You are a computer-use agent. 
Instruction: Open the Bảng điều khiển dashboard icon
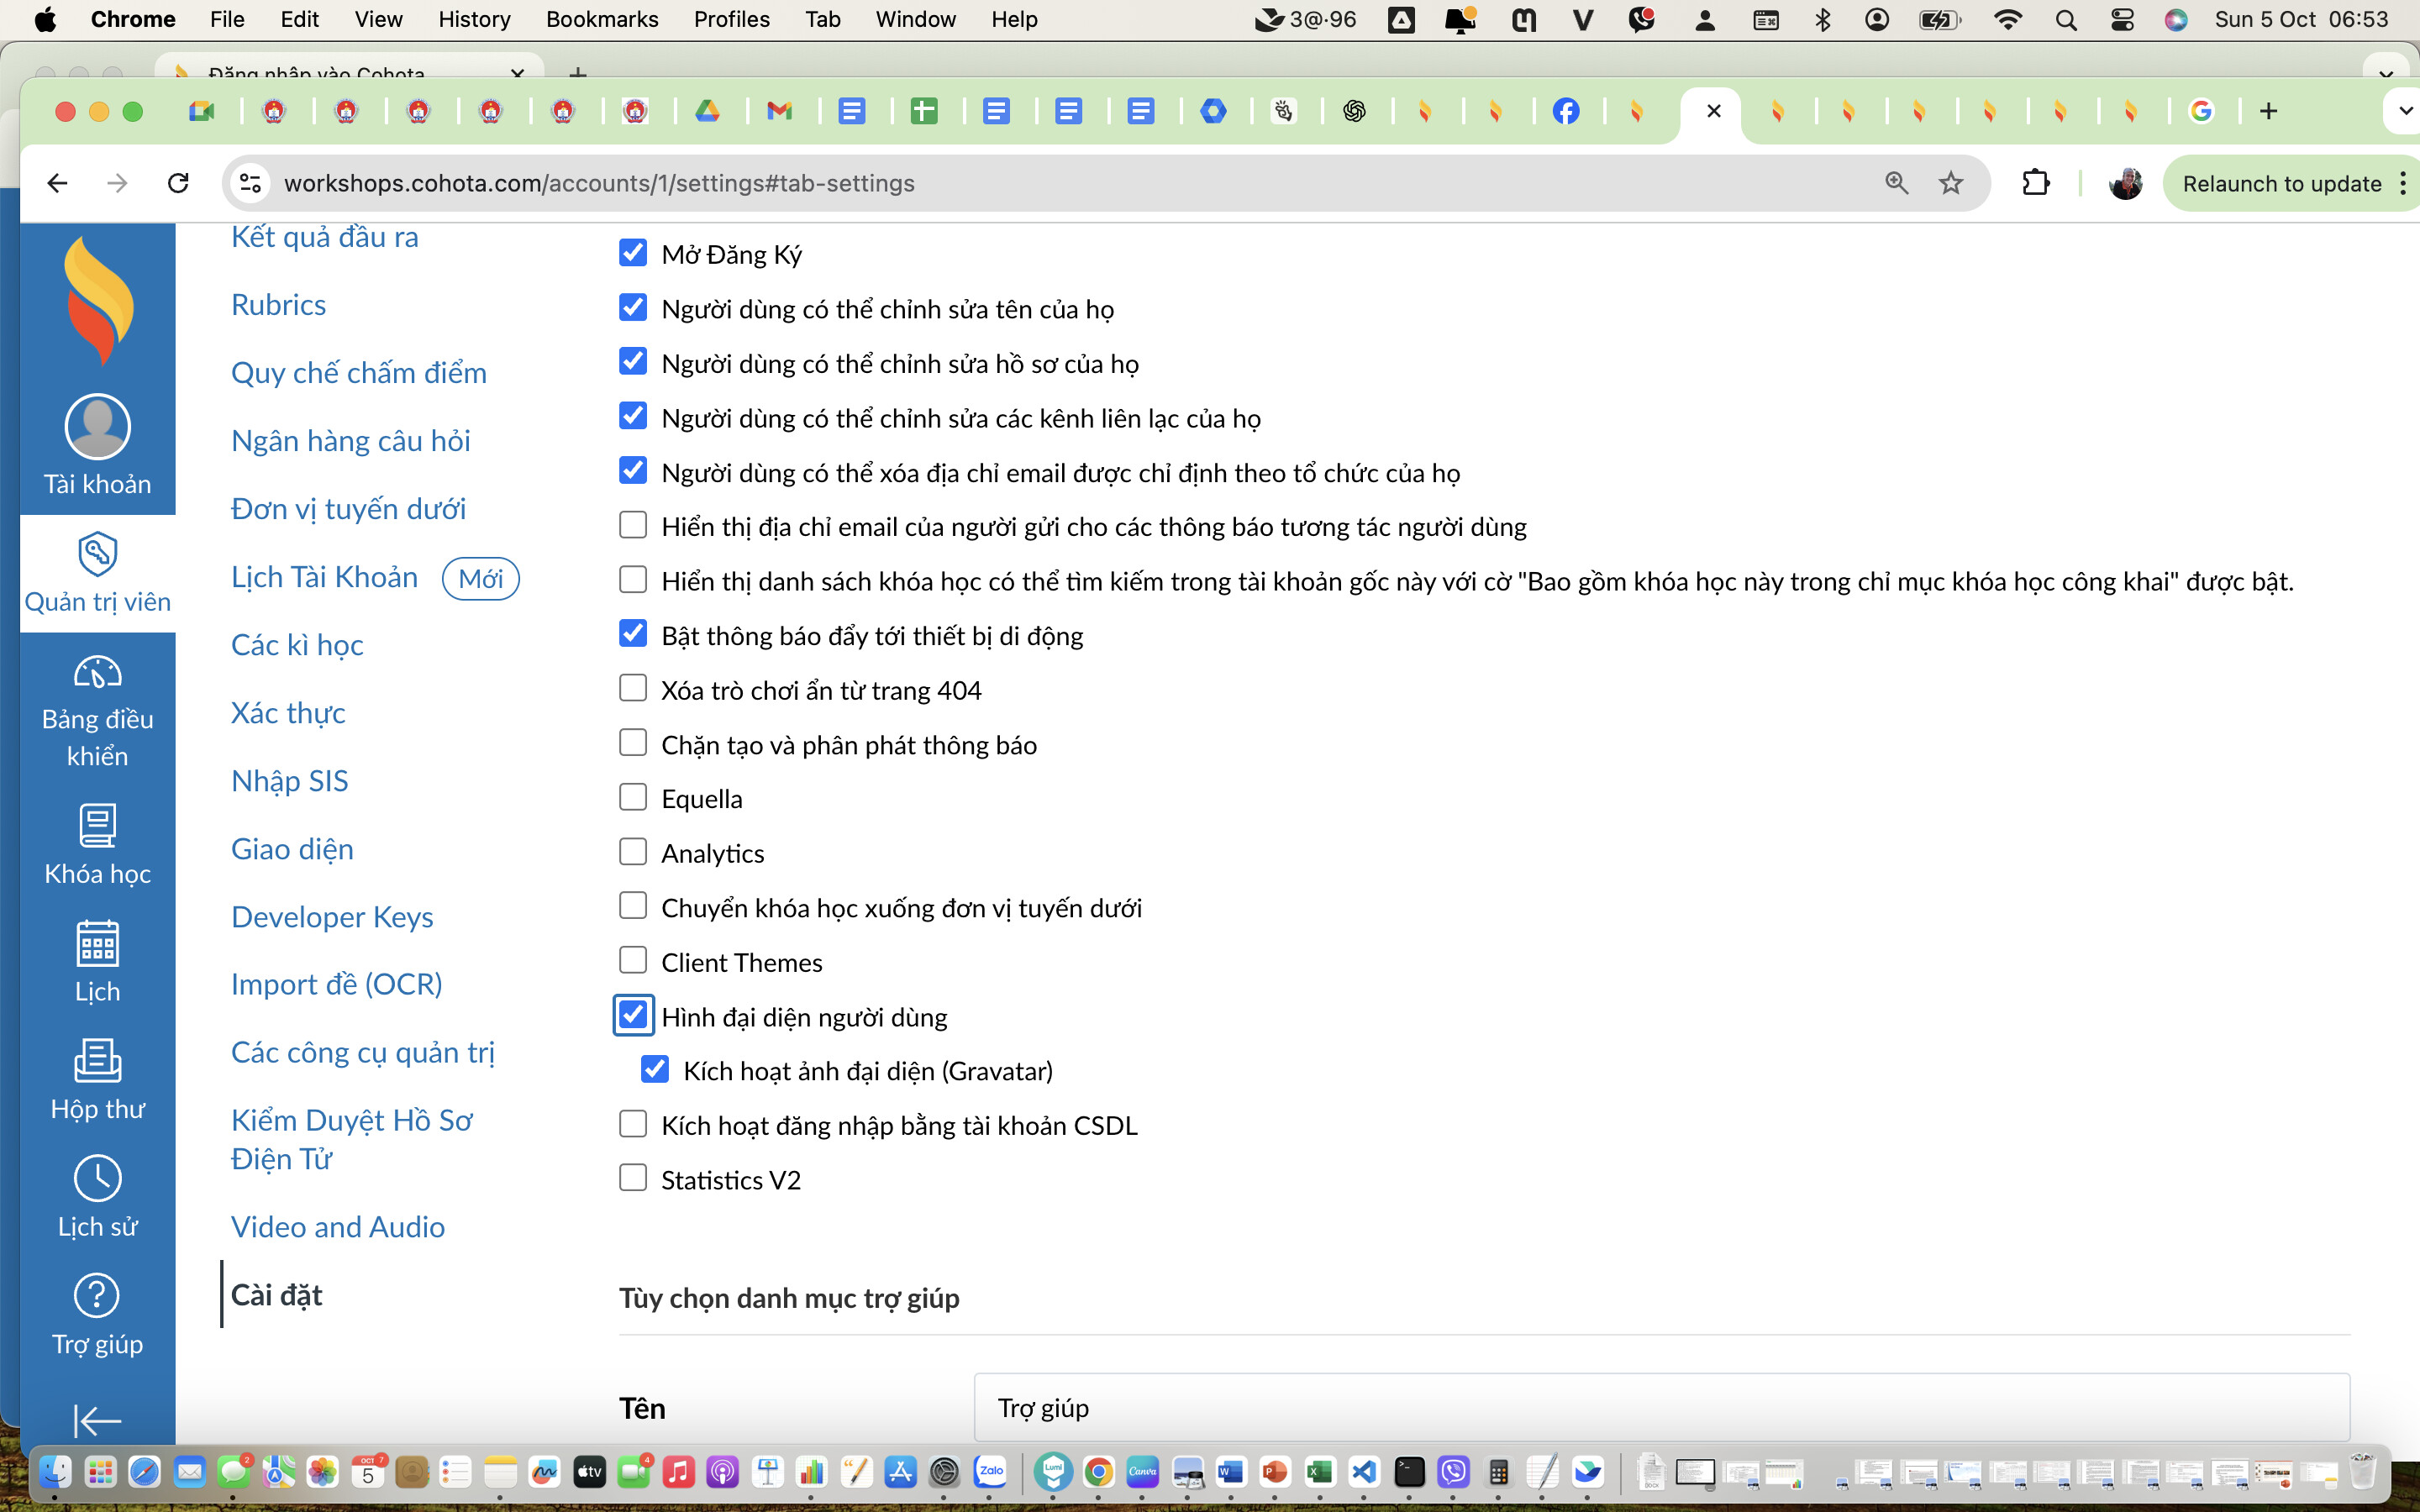97,673
